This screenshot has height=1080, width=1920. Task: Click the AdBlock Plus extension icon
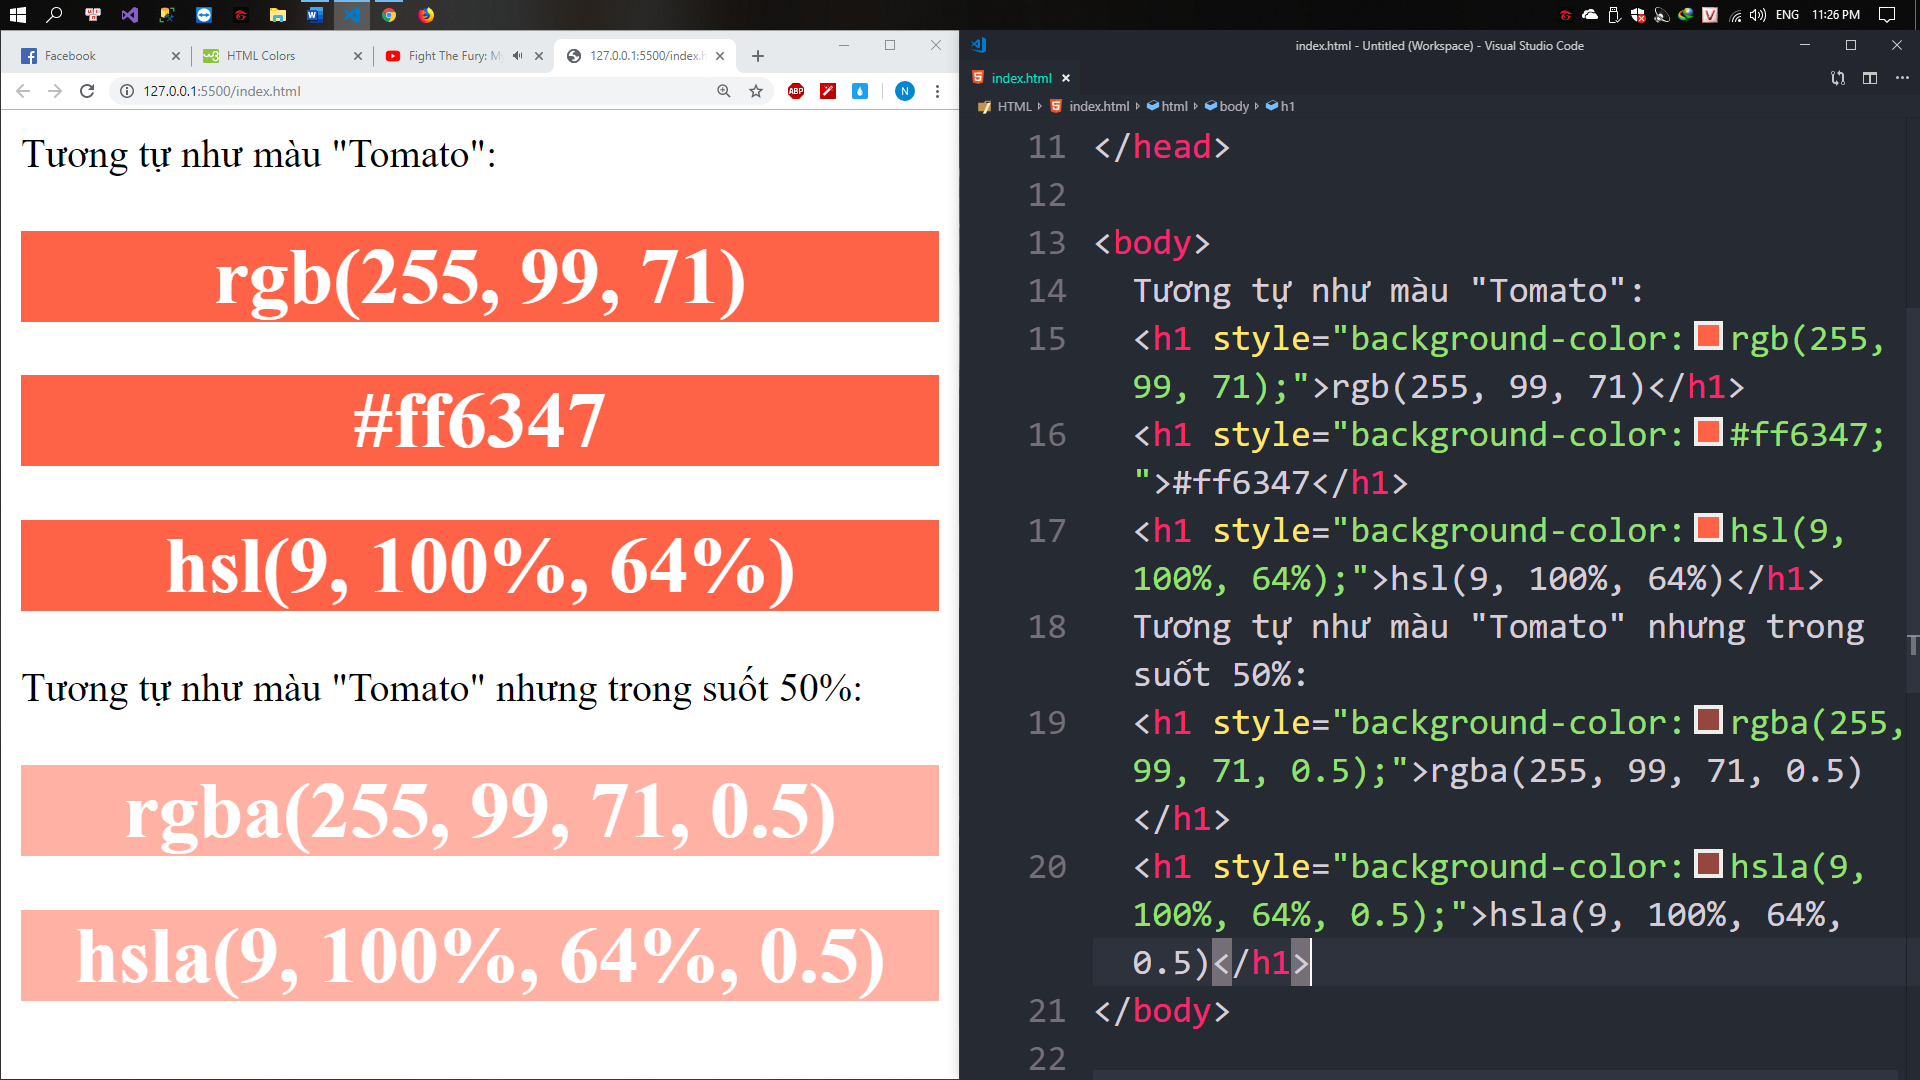click(x=796, y=91)
